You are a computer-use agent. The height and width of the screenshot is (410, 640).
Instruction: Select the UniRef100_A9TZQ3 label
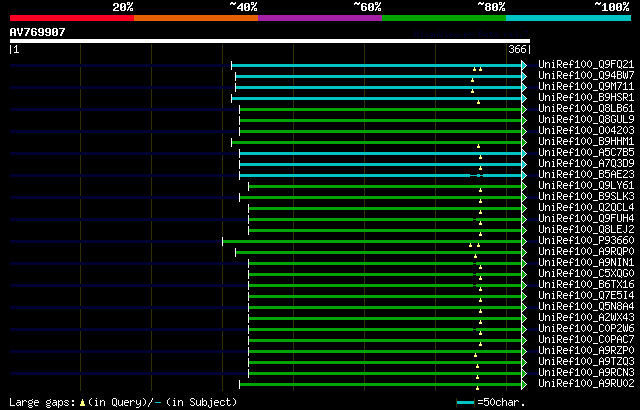point(586,361)
